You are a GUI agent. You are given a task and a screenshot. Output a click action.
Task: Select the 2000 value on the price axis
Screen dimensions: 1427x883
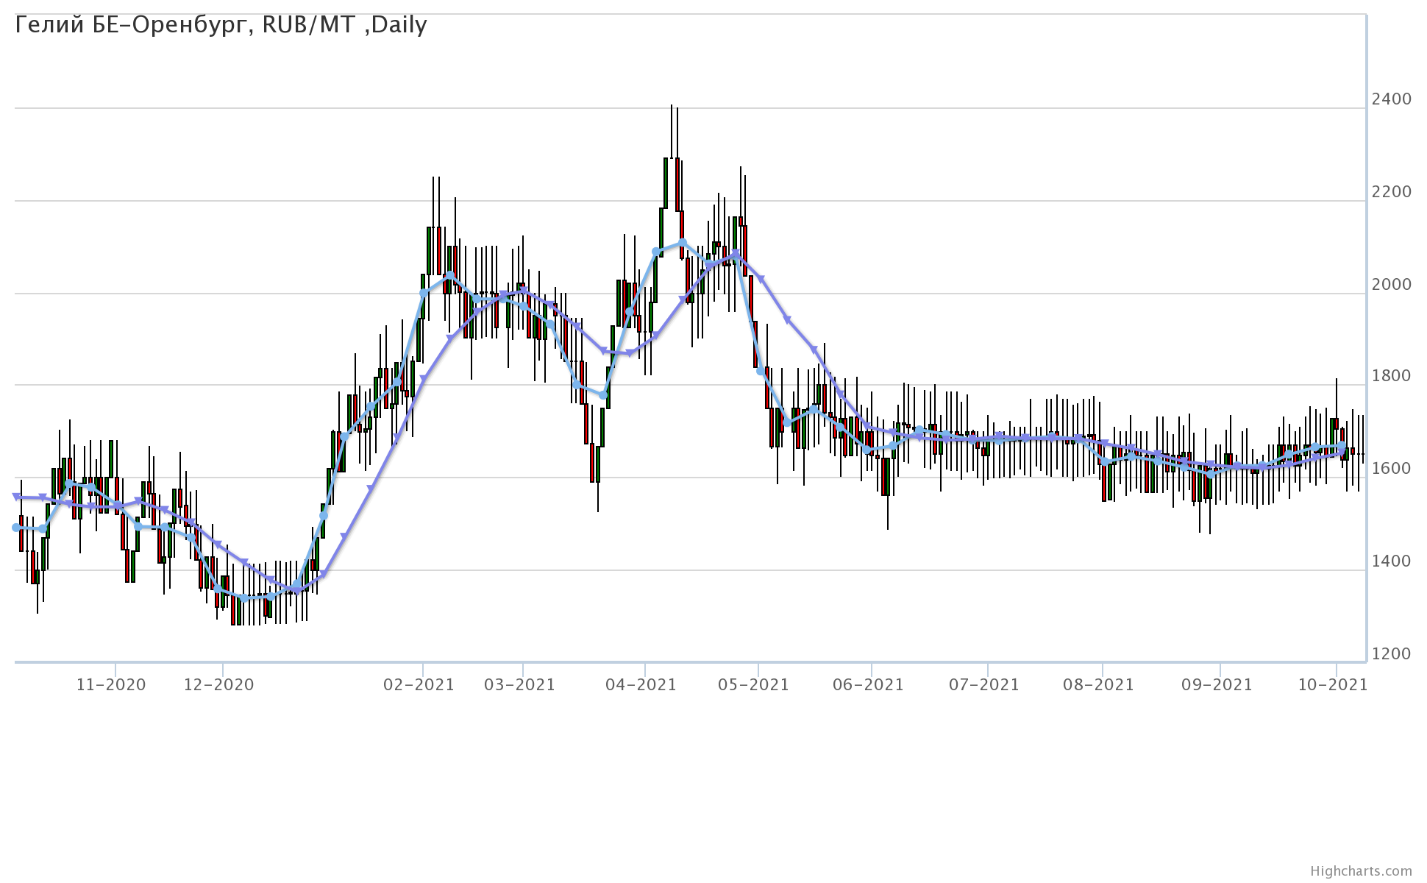(x=1392, y=284)
